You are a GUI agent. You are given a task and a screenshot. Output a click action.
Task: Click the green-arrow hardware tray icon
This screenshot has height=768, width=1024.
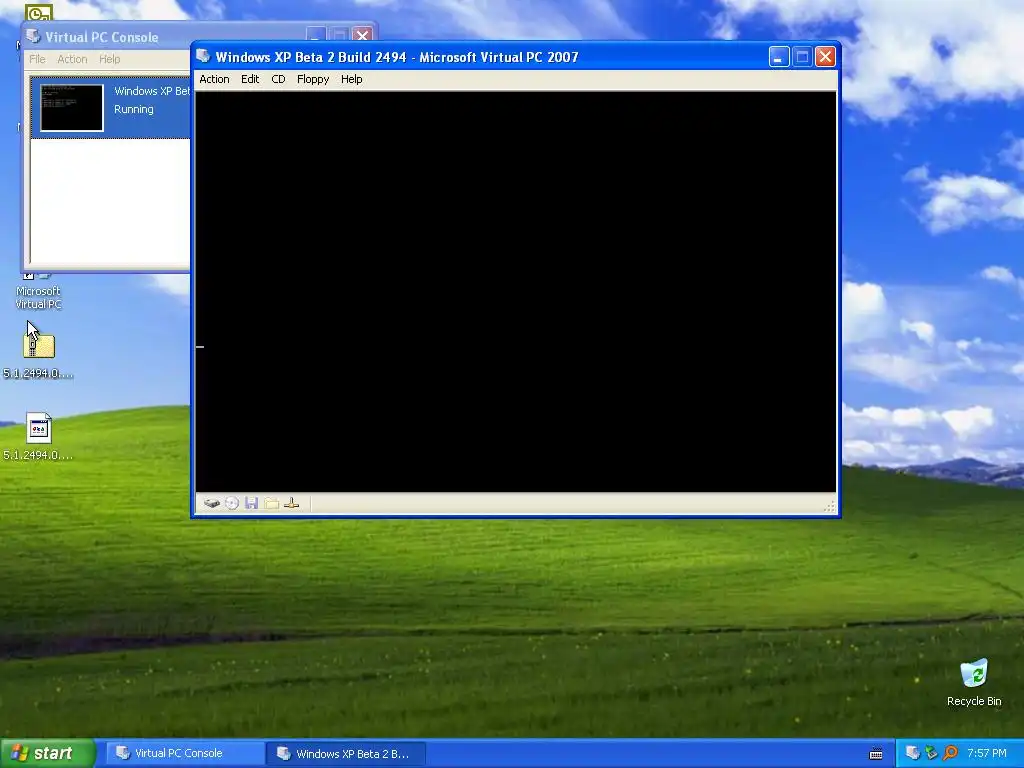(931, 753)
